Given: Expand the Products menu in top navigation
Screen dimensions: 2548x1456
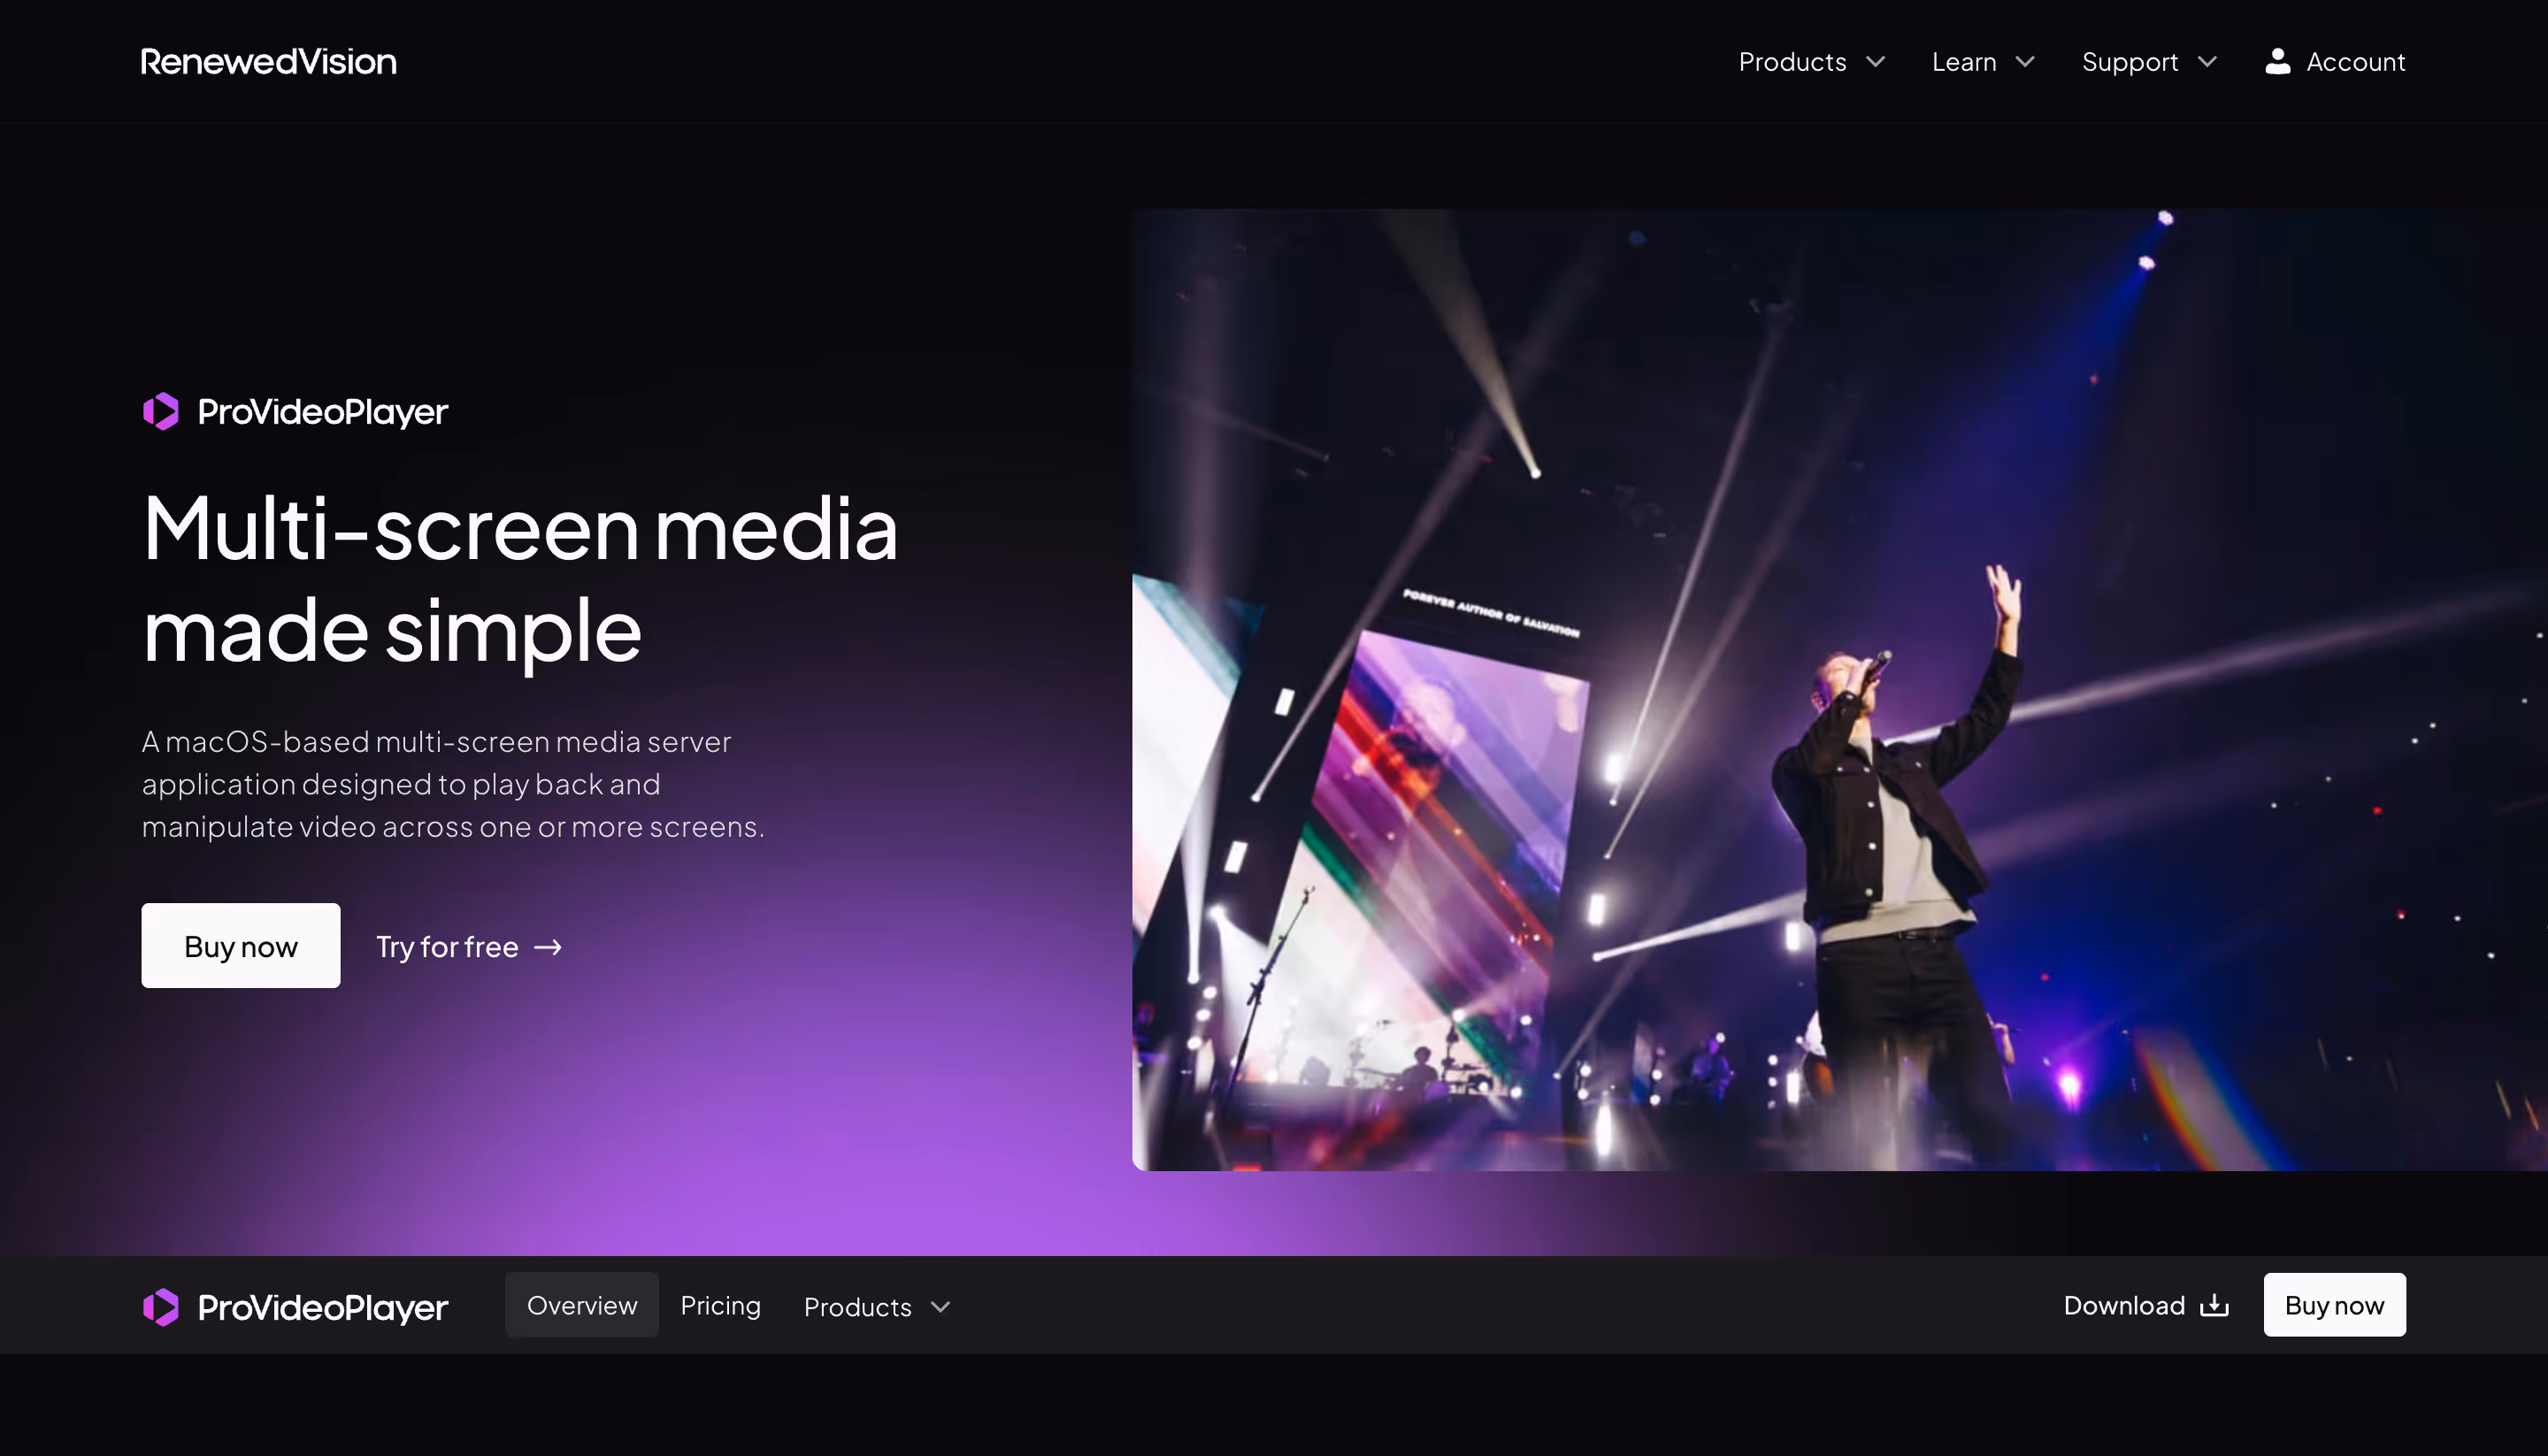Looking at the screenshot, I should [1792, 62].
